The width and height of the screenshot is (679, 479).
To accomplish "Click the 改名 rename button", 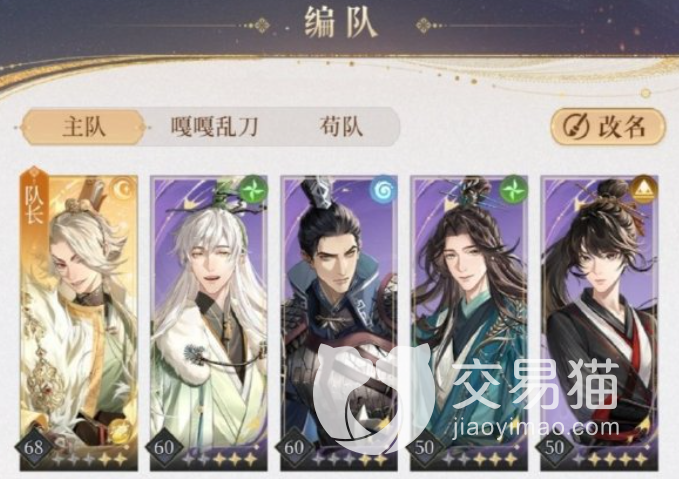I will 608,127.
